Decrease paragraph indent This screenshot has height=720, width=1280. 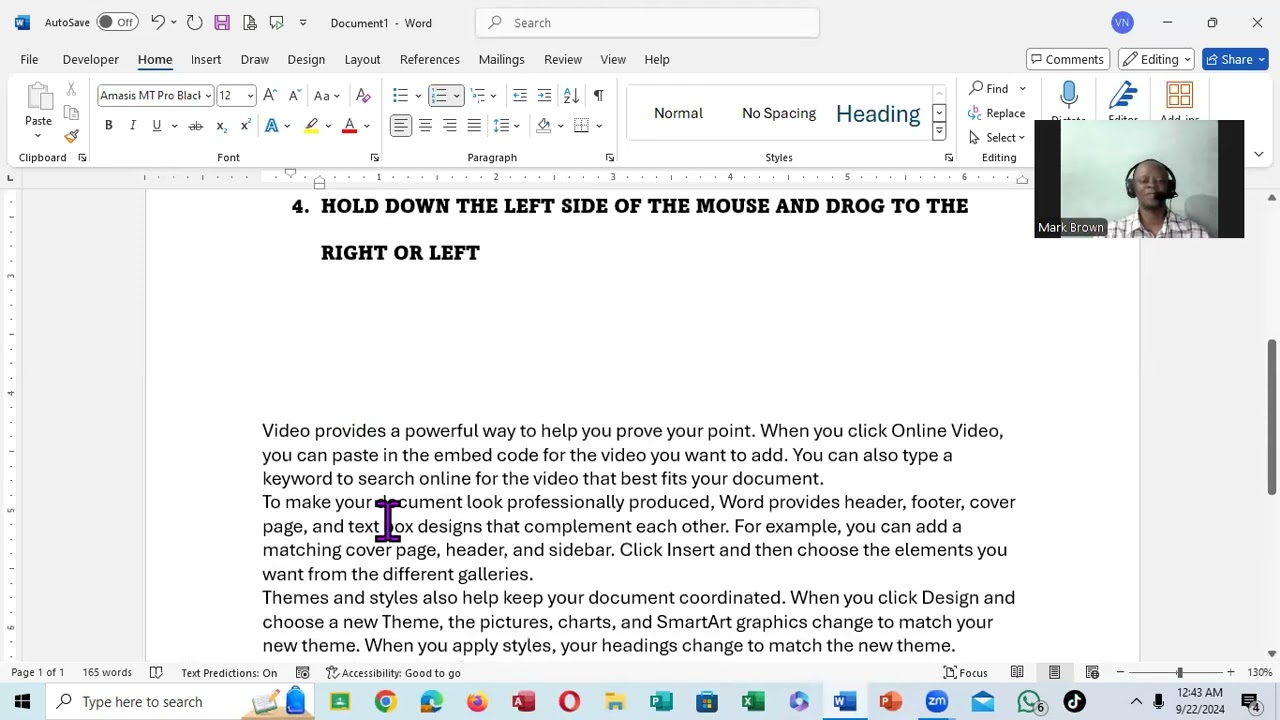click(520, 95)
